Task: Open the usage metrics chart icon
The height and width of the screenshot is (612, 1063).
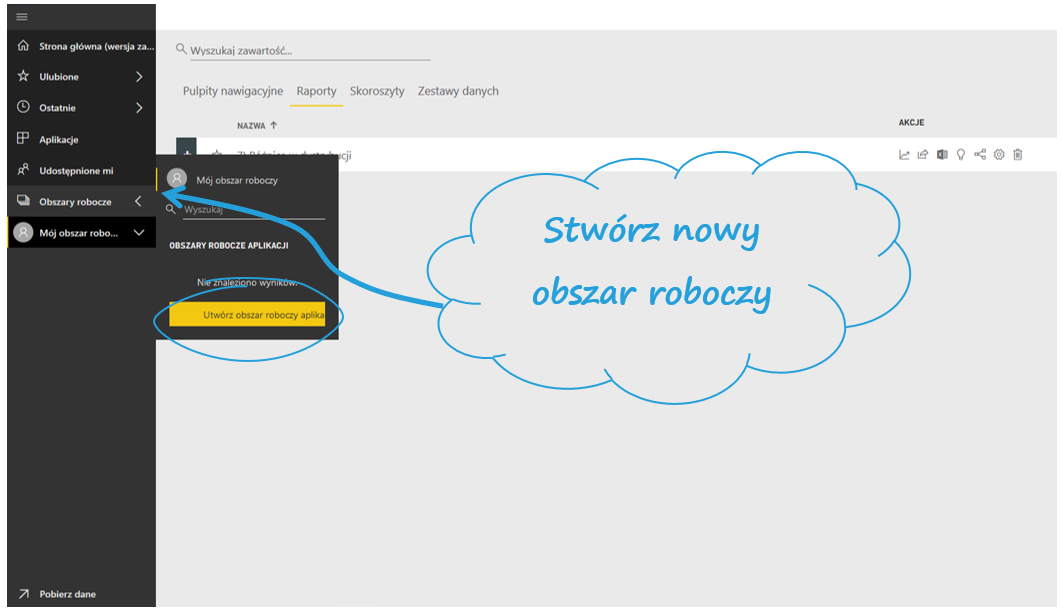Action: 904,155
